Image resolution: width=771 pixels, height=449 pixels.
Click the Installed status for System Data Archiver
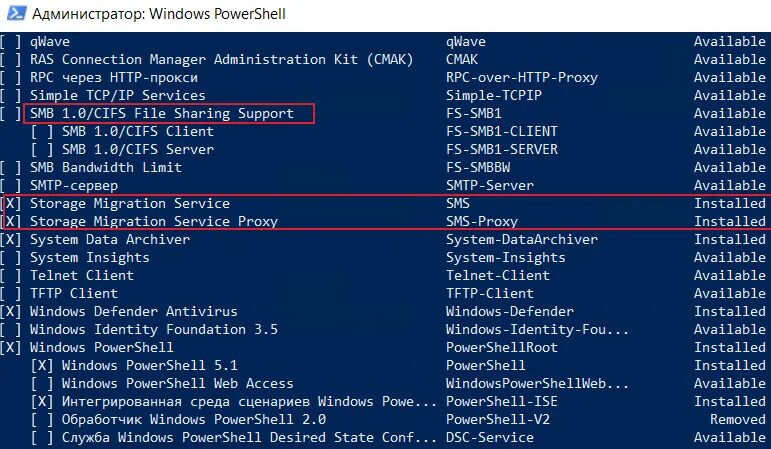[x=730, y=239]
